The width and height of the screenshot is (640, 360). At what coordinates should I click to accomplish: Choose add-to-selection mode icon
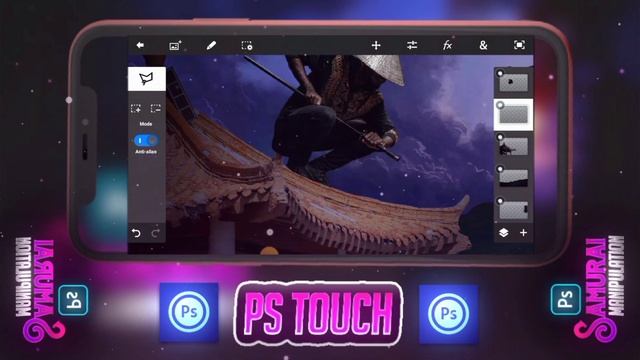(136, 109)
